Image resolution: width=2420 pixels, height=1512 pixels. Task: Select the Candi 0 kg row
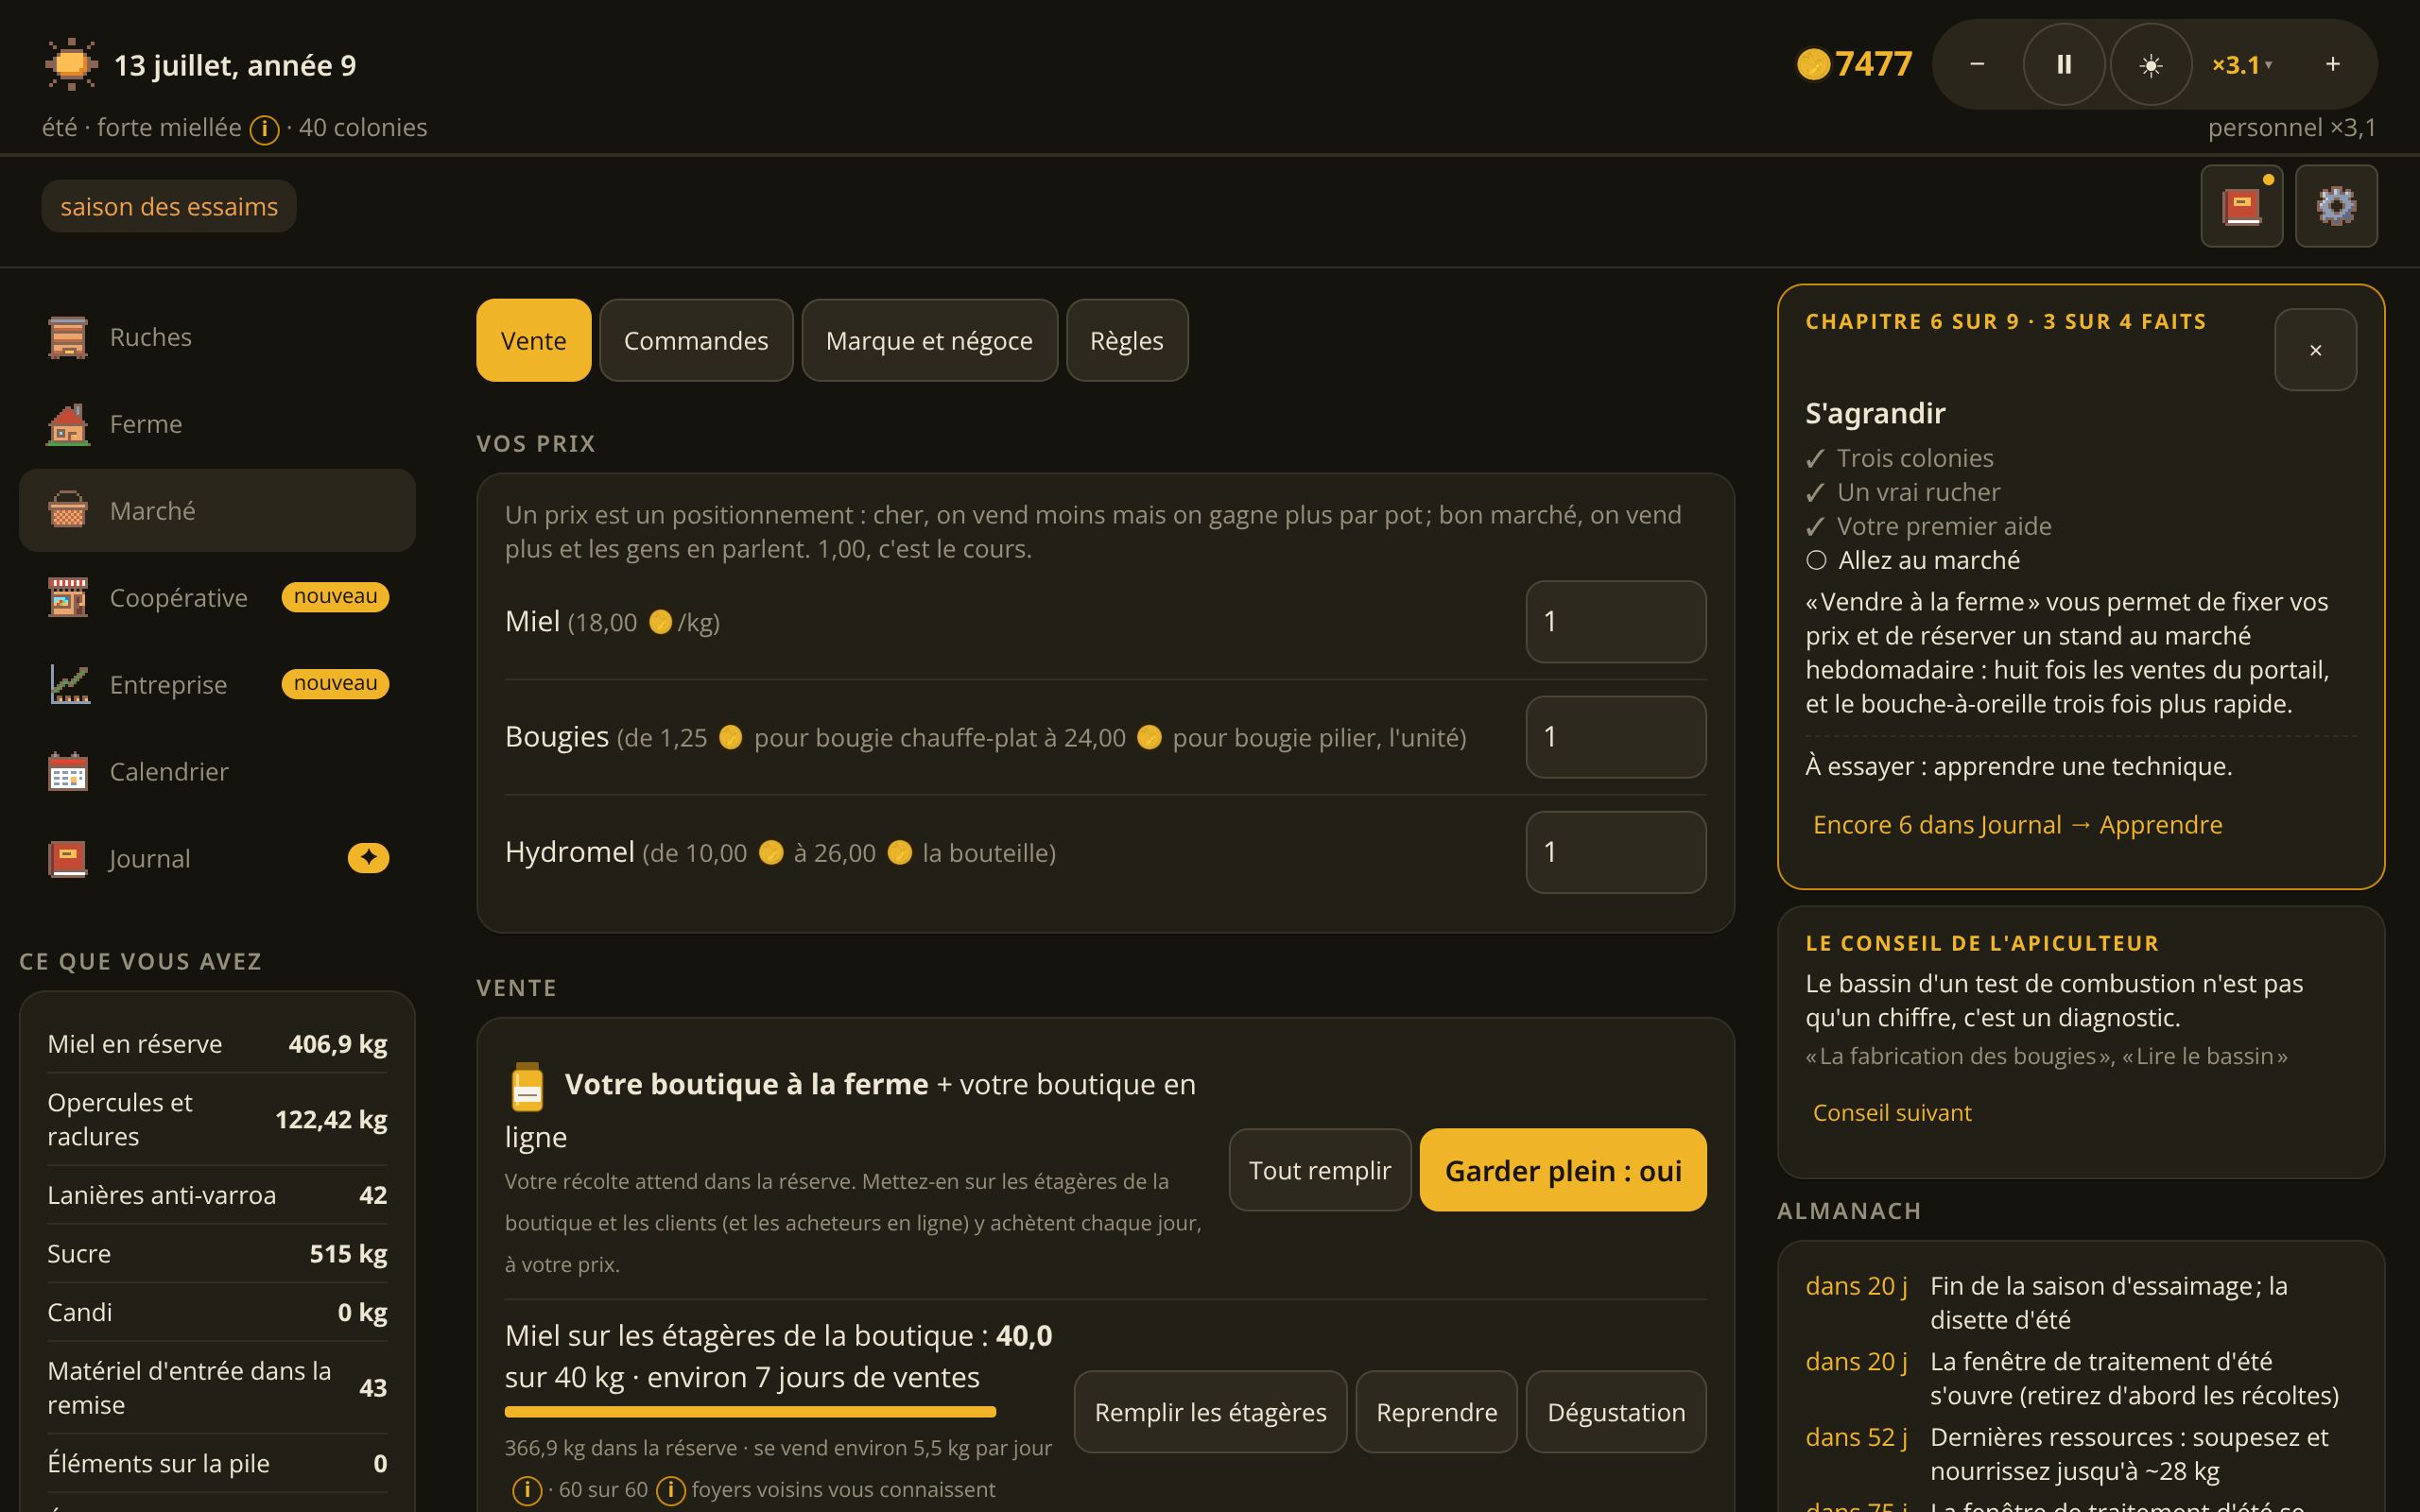[217, 1312]
